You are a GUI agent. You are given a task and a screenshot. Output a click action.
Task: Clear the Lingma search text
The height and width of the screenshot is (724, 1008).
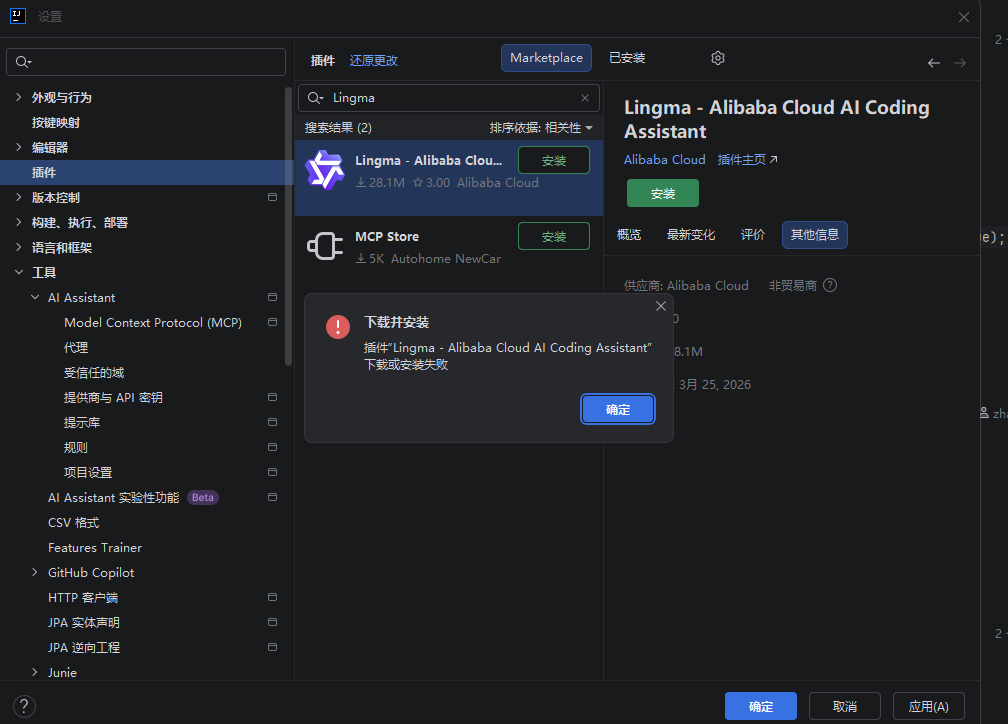[585, 98]
